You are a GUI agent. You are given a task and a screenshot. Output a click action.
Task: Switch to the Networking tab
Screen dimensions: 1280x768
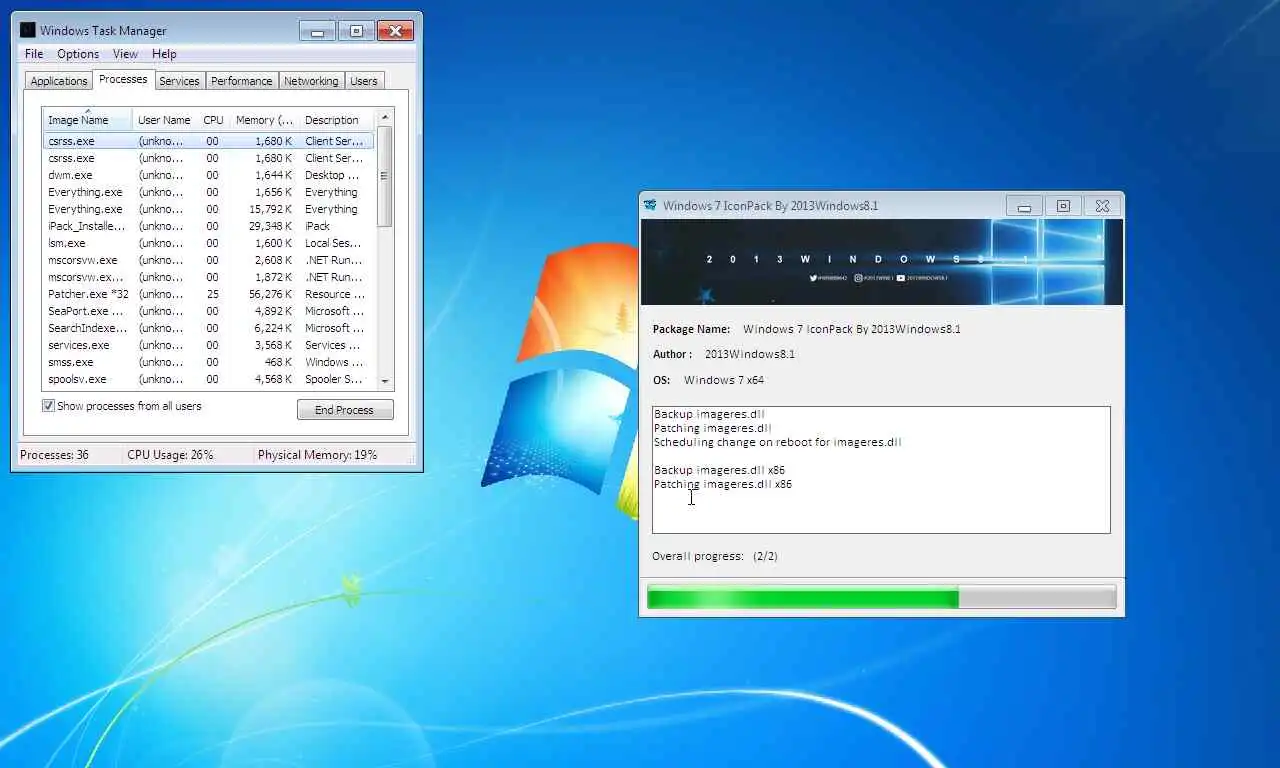pyautogui.click(x=311, y=81)
